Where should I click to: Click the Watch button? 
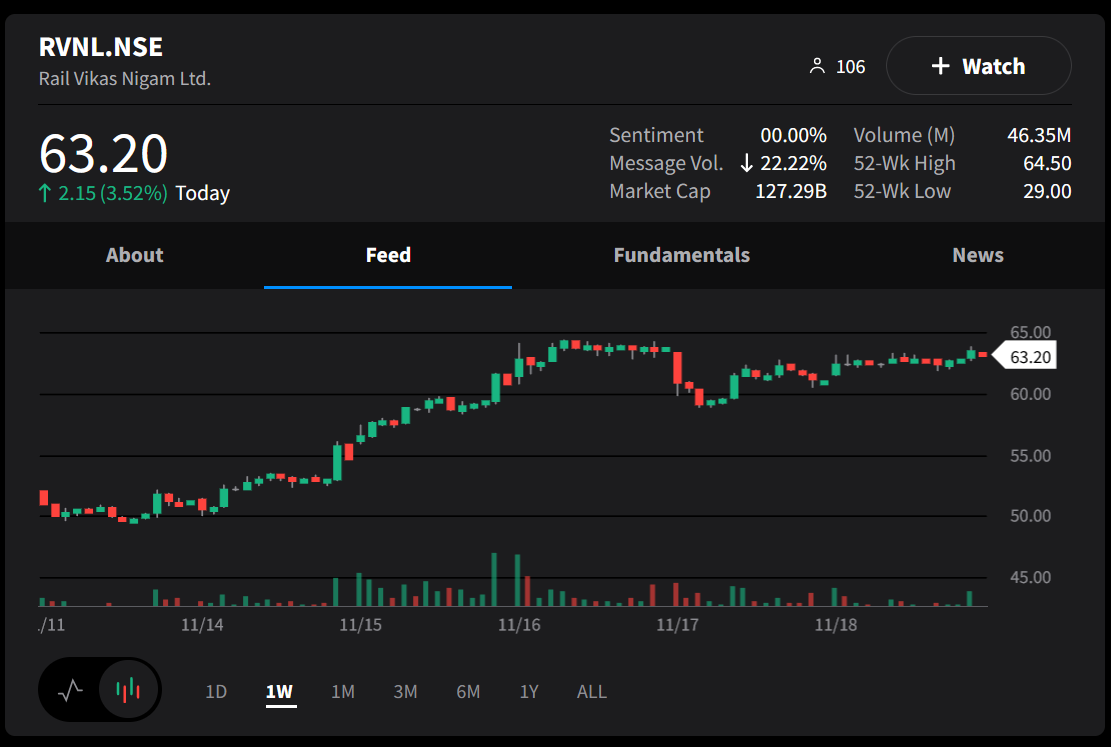click(978, 65)
